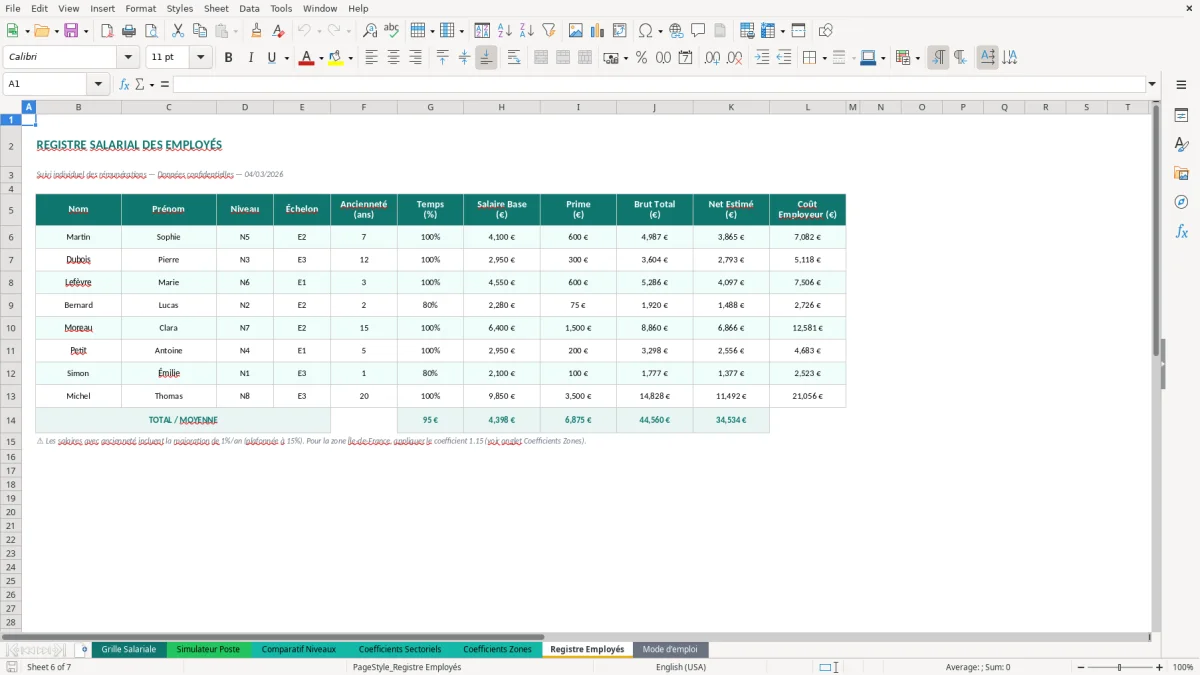This screenshot has height=675, width=1200.
Task: Expand the borders dropdown arrow
Action: pyautogui.click(x=823, y=58)
